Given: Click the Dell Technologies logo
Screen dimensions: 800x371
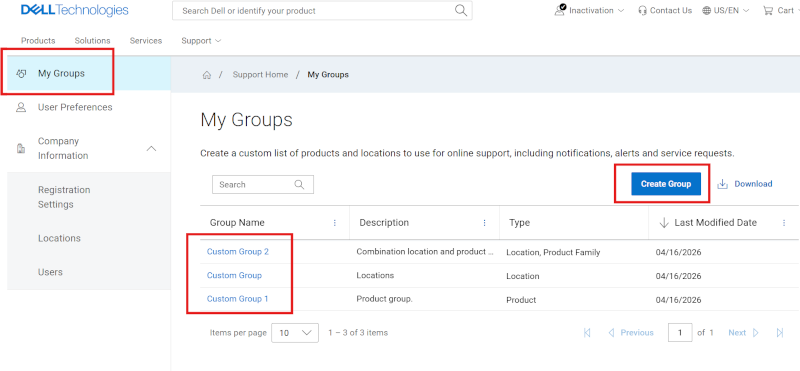Looking at the screenshot, I should click(x=74, y=10).
